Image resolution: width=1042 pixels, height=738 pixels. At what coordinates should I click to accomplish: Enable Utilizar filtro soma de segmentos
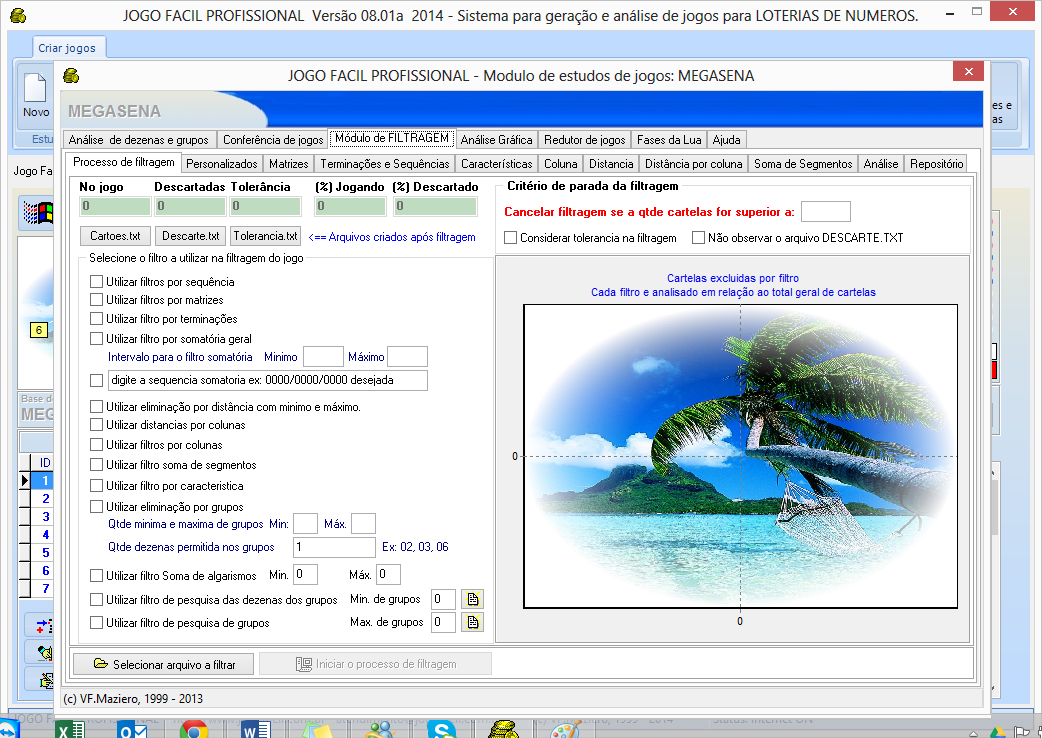tap(97, 465)
